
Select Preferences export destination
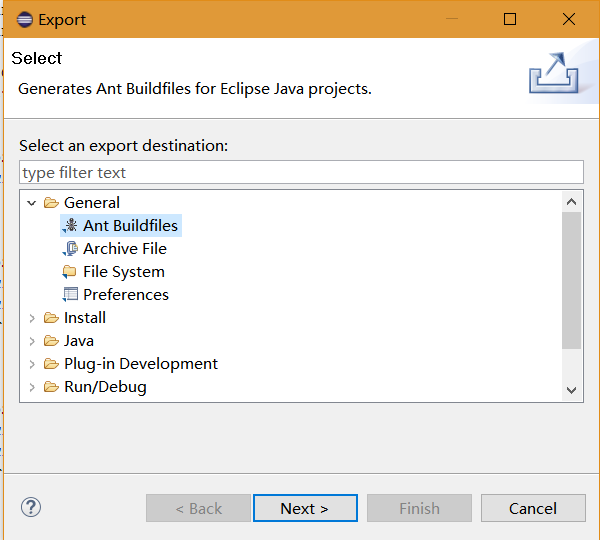[126, 295]
